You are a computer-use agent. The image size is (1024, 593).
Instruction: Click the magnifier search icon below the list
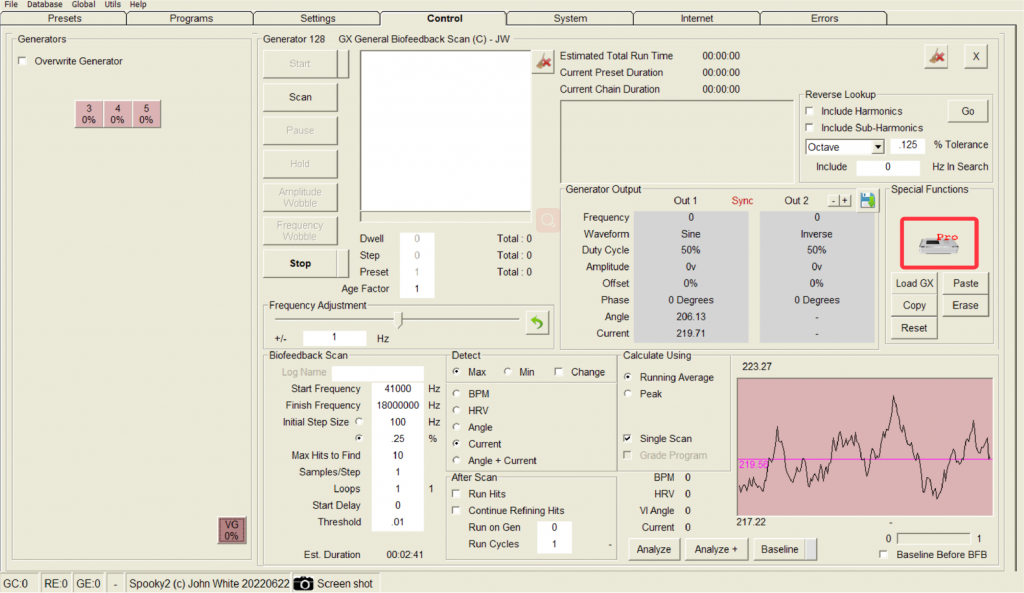(x=548, y=218)
